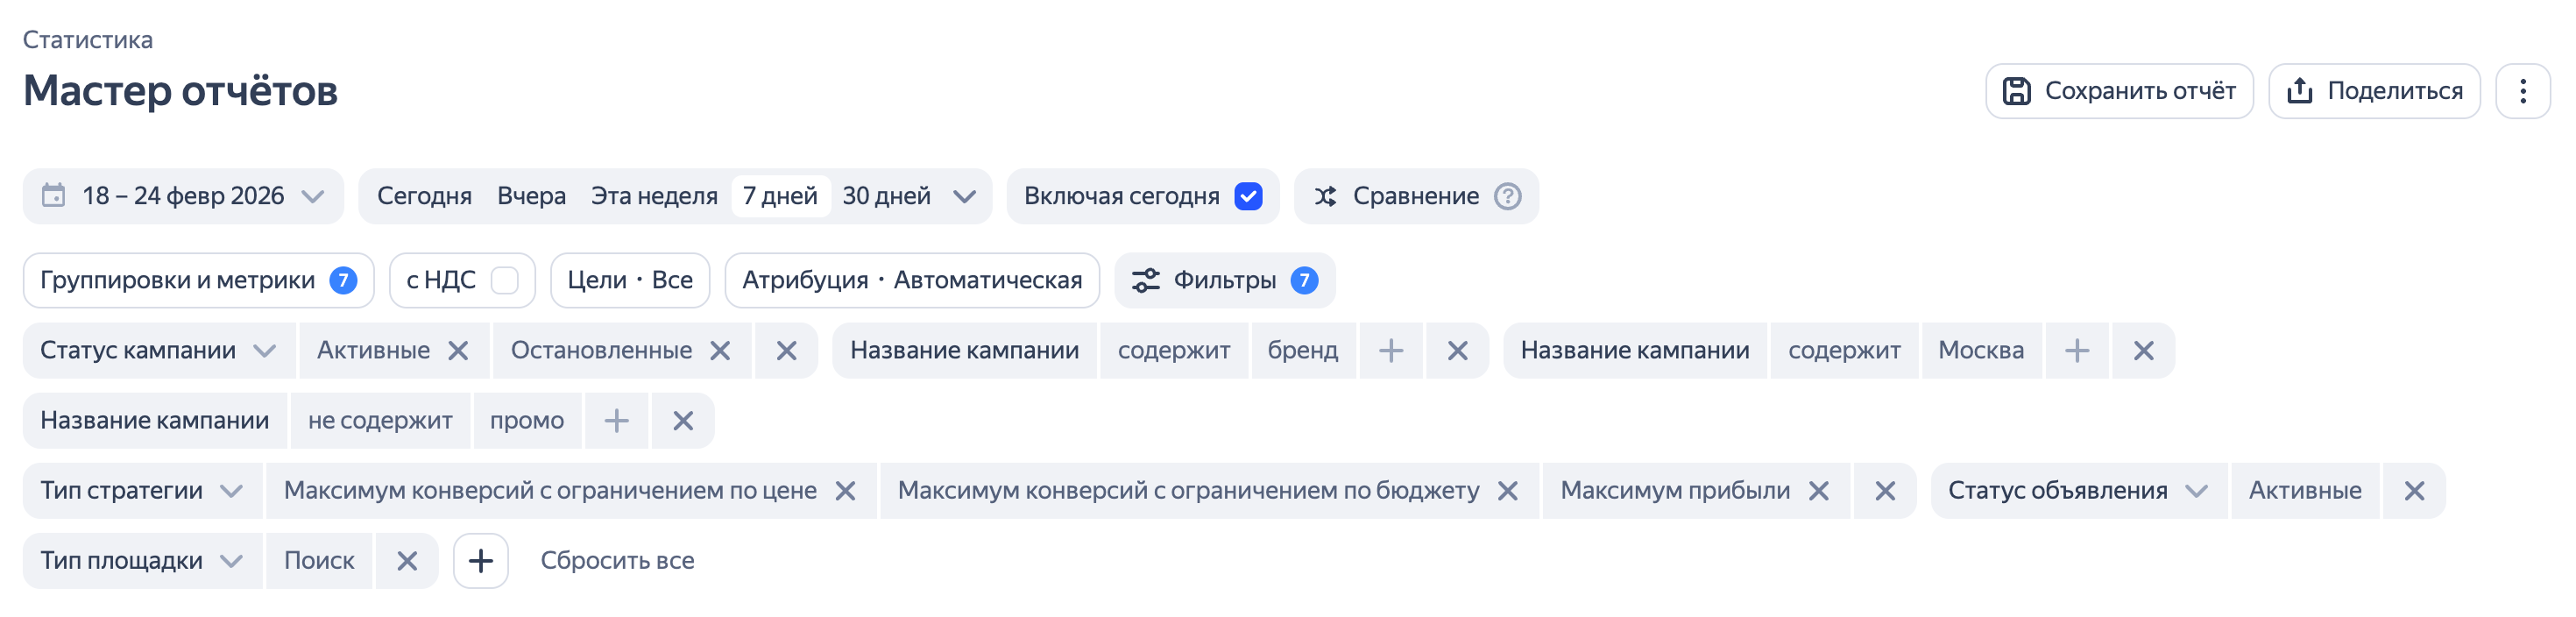Remove Максимум прибыли strategy chip

pos(1819,491)
